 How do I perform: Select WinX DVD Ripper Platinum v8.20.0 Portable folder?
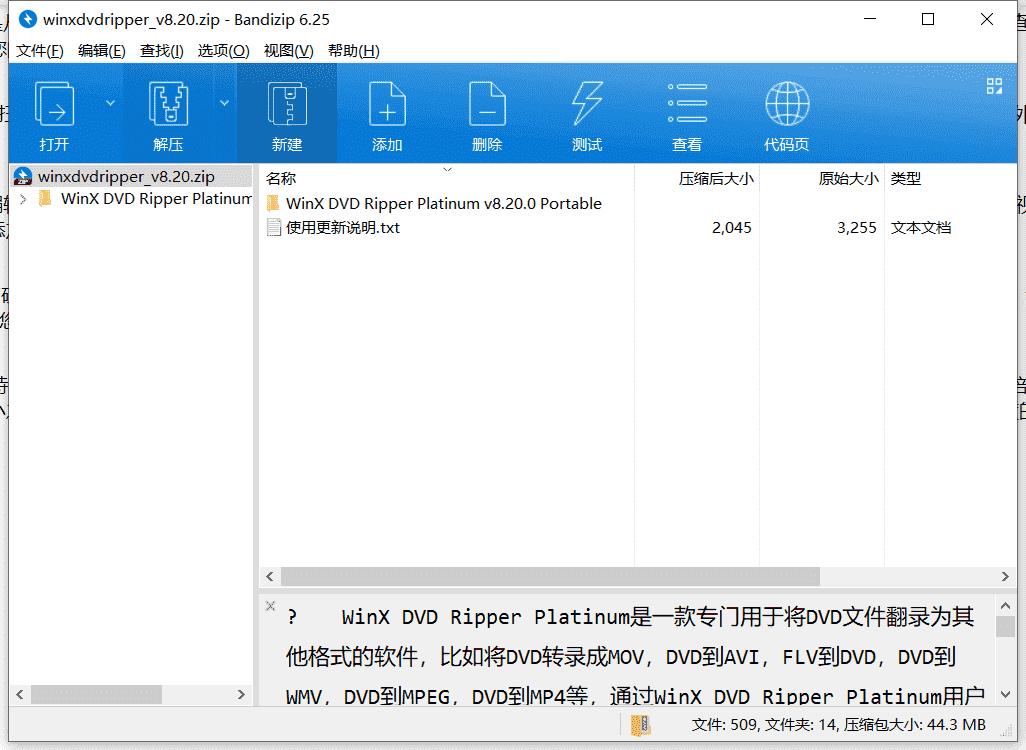click(444, 204)
